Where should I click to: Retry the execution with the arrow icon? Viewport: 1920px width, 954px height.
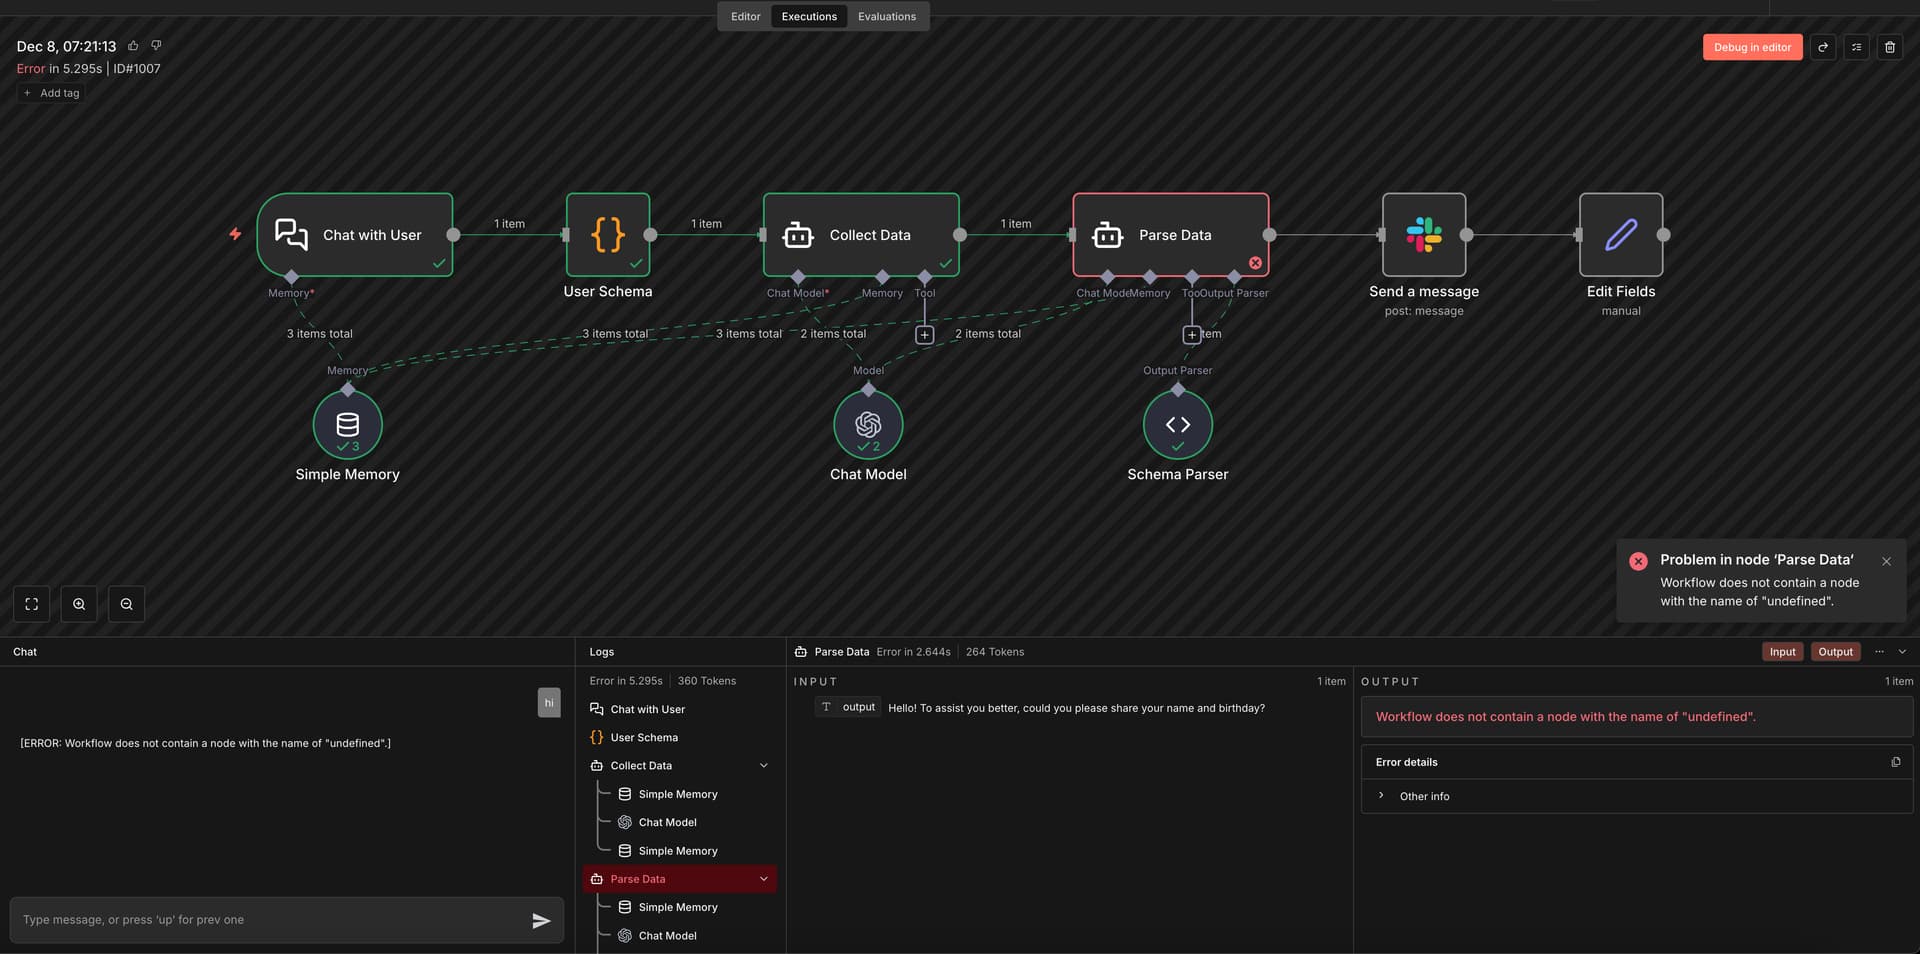1823,47
